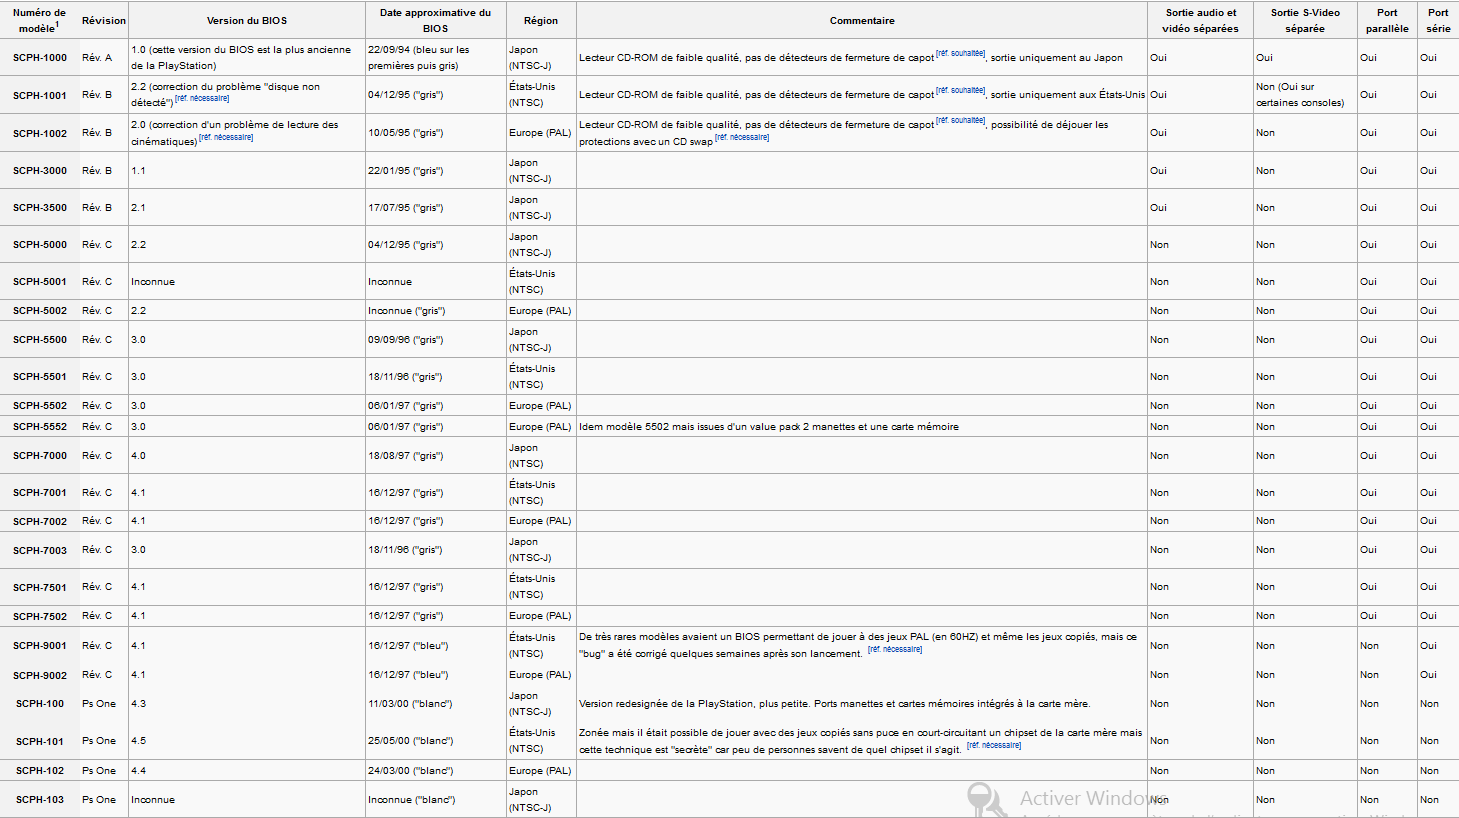Open "réf. nécessaire" link after "disque non détecté"

point(202,98)
